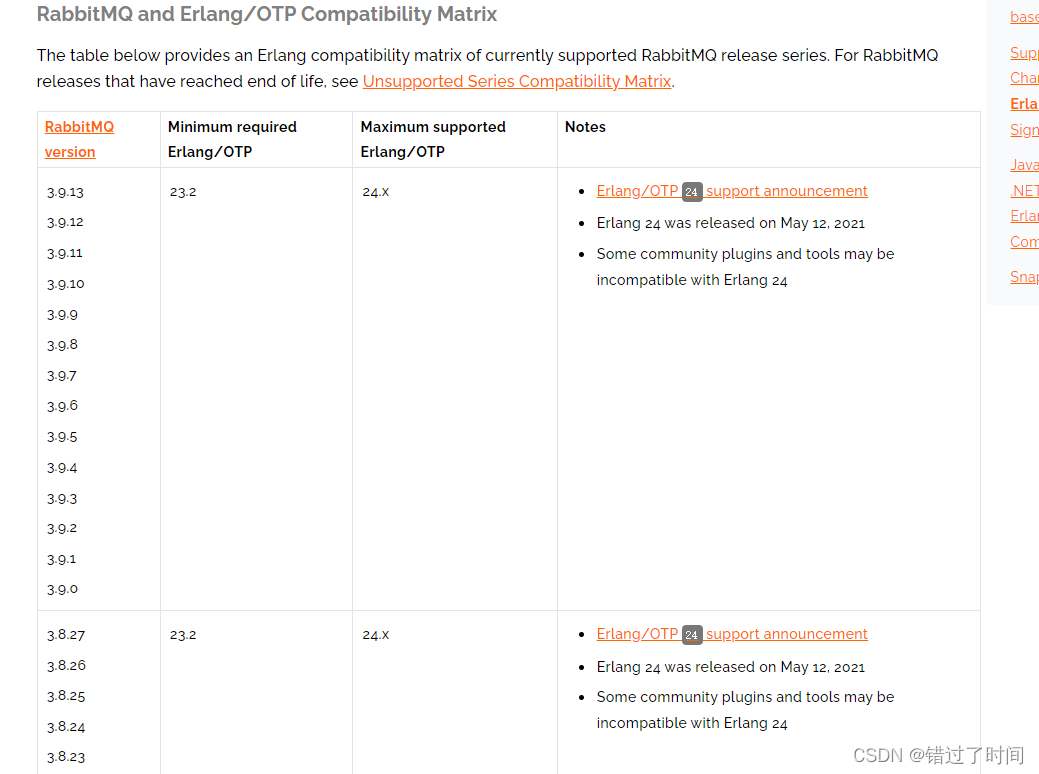Open the 'Java' sidebar link

(1024, 164)
